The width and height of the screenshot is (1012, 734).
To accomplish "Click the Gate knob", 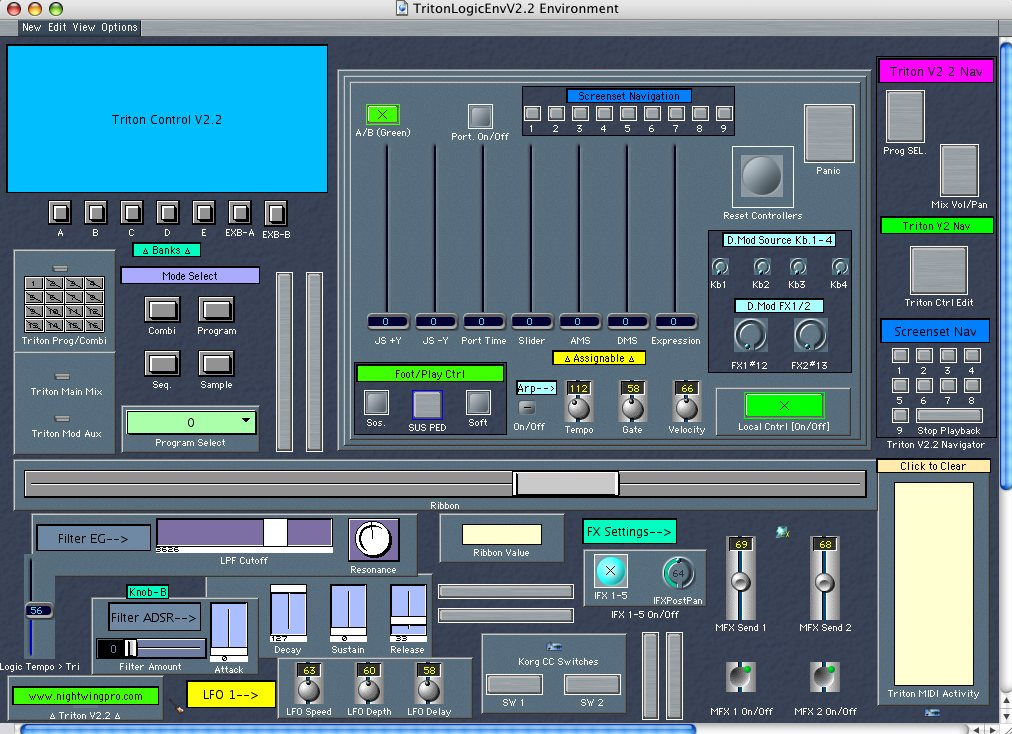I will click(632, 407).
